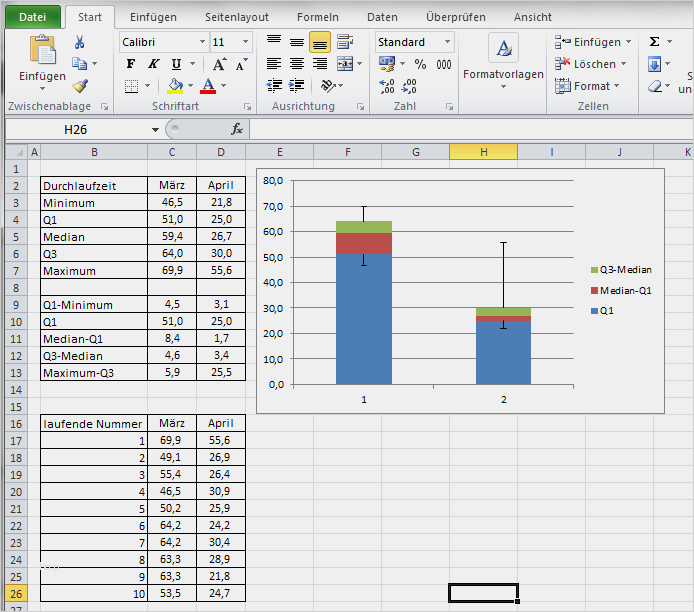
Task: Apply percent style number format
Action: coord(420,65)
